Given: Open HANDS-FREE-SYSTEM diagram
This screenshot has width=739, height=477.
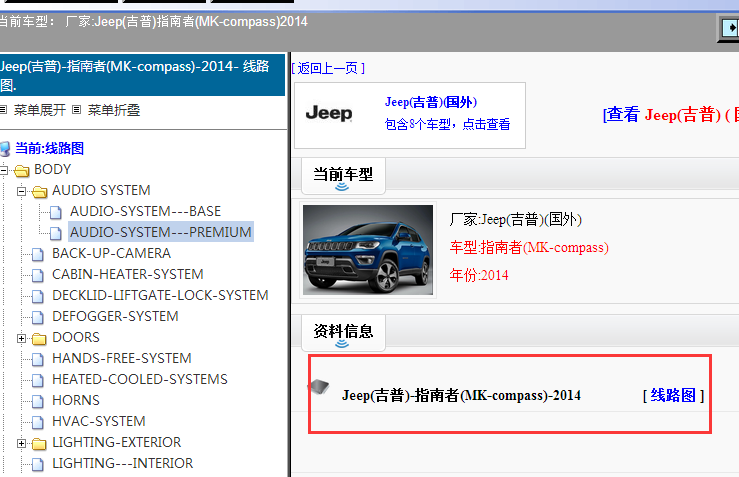Looking at the screenshot, I should 122,358.
